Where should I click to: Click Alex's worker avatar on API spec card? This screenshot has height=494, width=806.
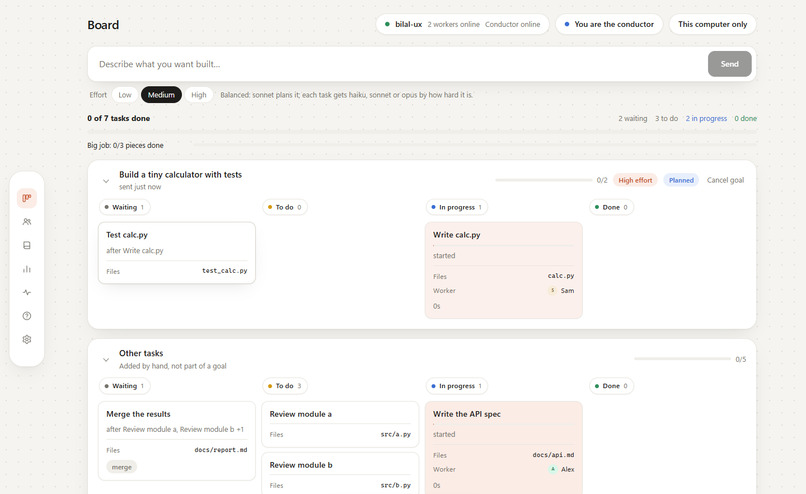click(553, 469)
